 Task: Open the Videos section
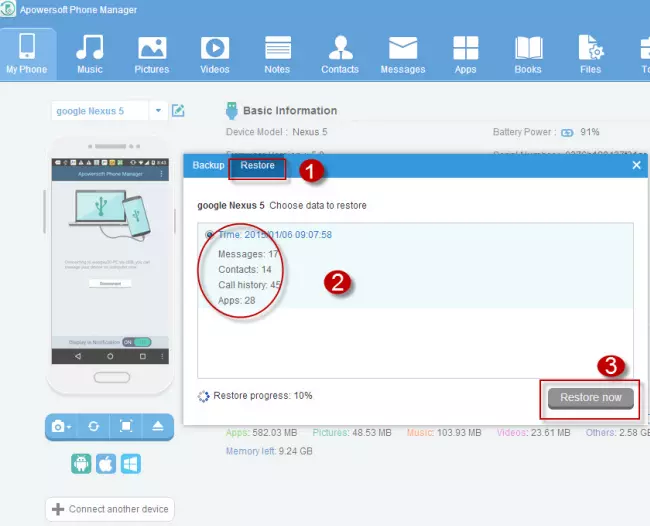coord(215,54)
